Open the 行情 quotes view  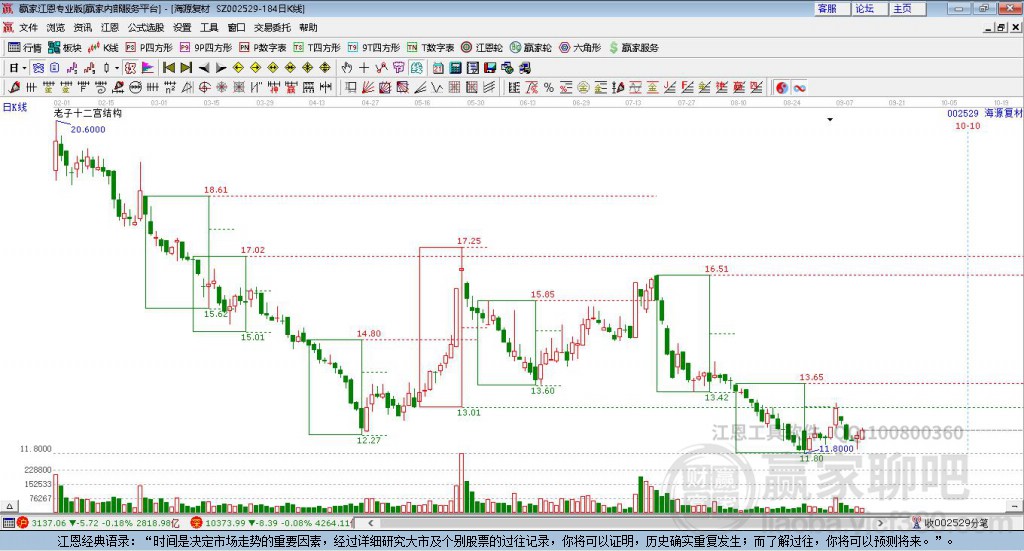pyautogui.click(x=25, y=48)
